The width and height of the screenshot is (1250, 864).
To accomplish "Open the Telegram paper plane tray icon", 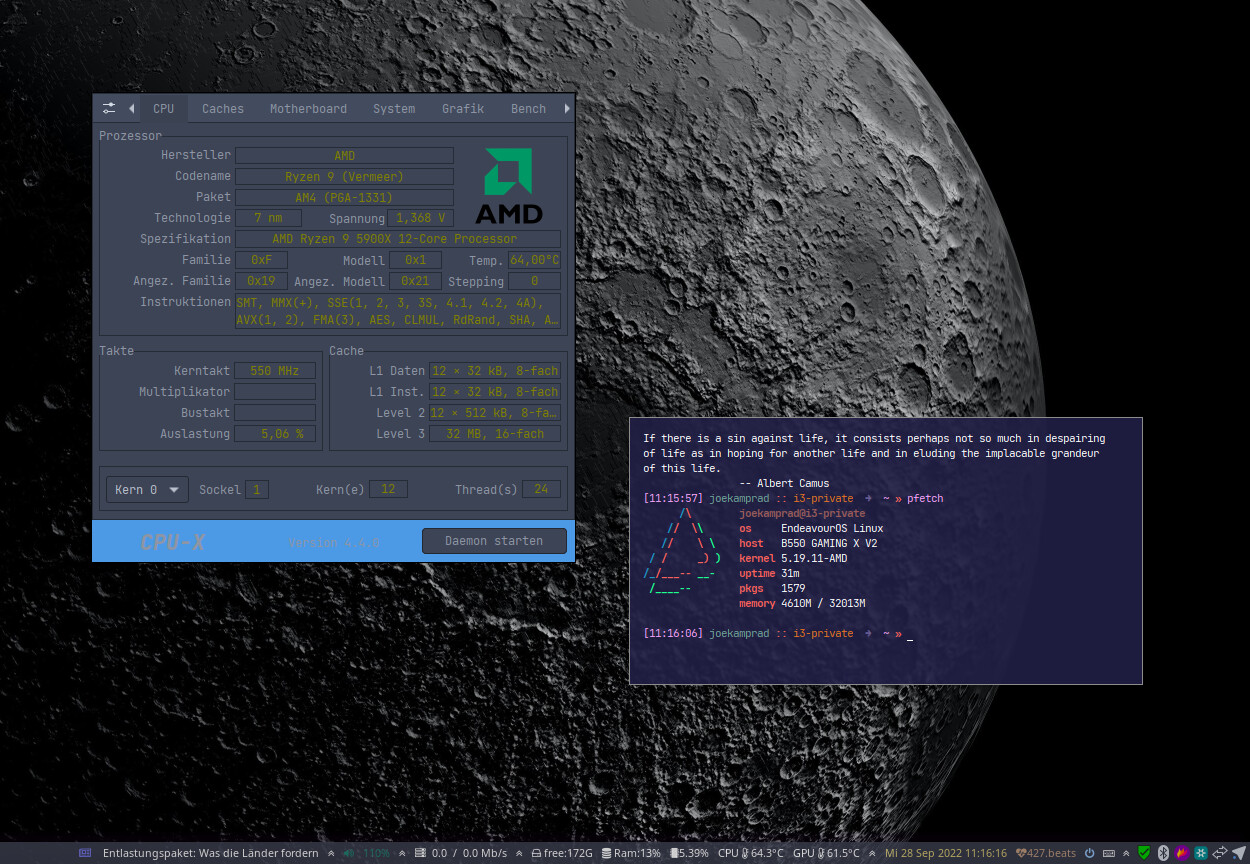I will pos(1239,853).
